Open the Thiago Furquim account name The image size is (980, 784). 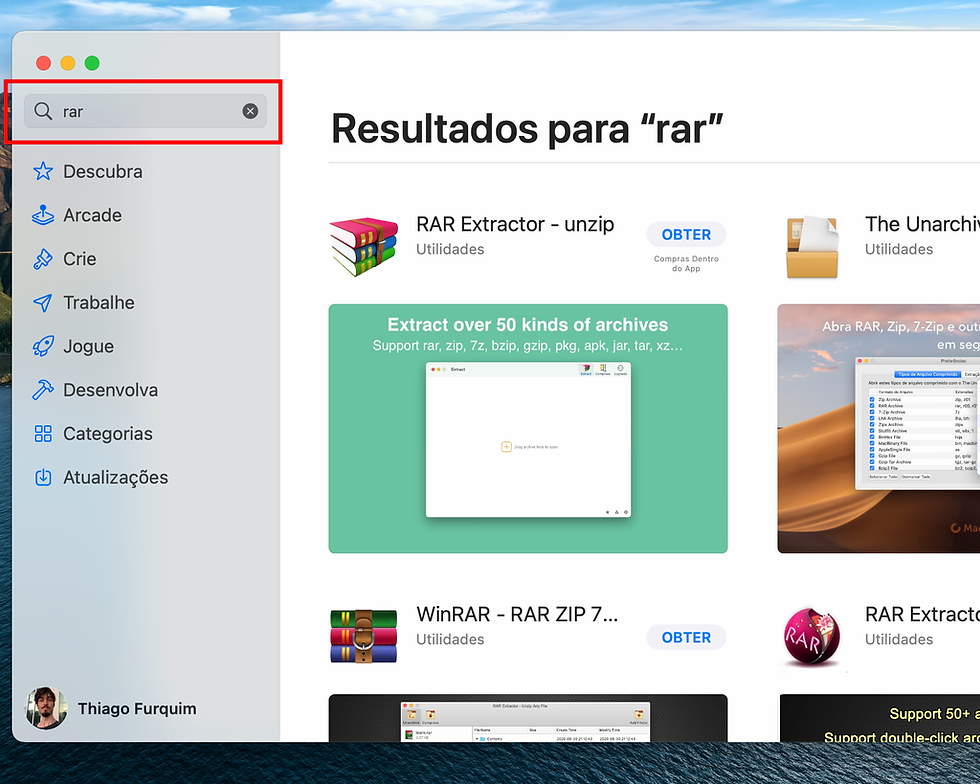[137, 708]
